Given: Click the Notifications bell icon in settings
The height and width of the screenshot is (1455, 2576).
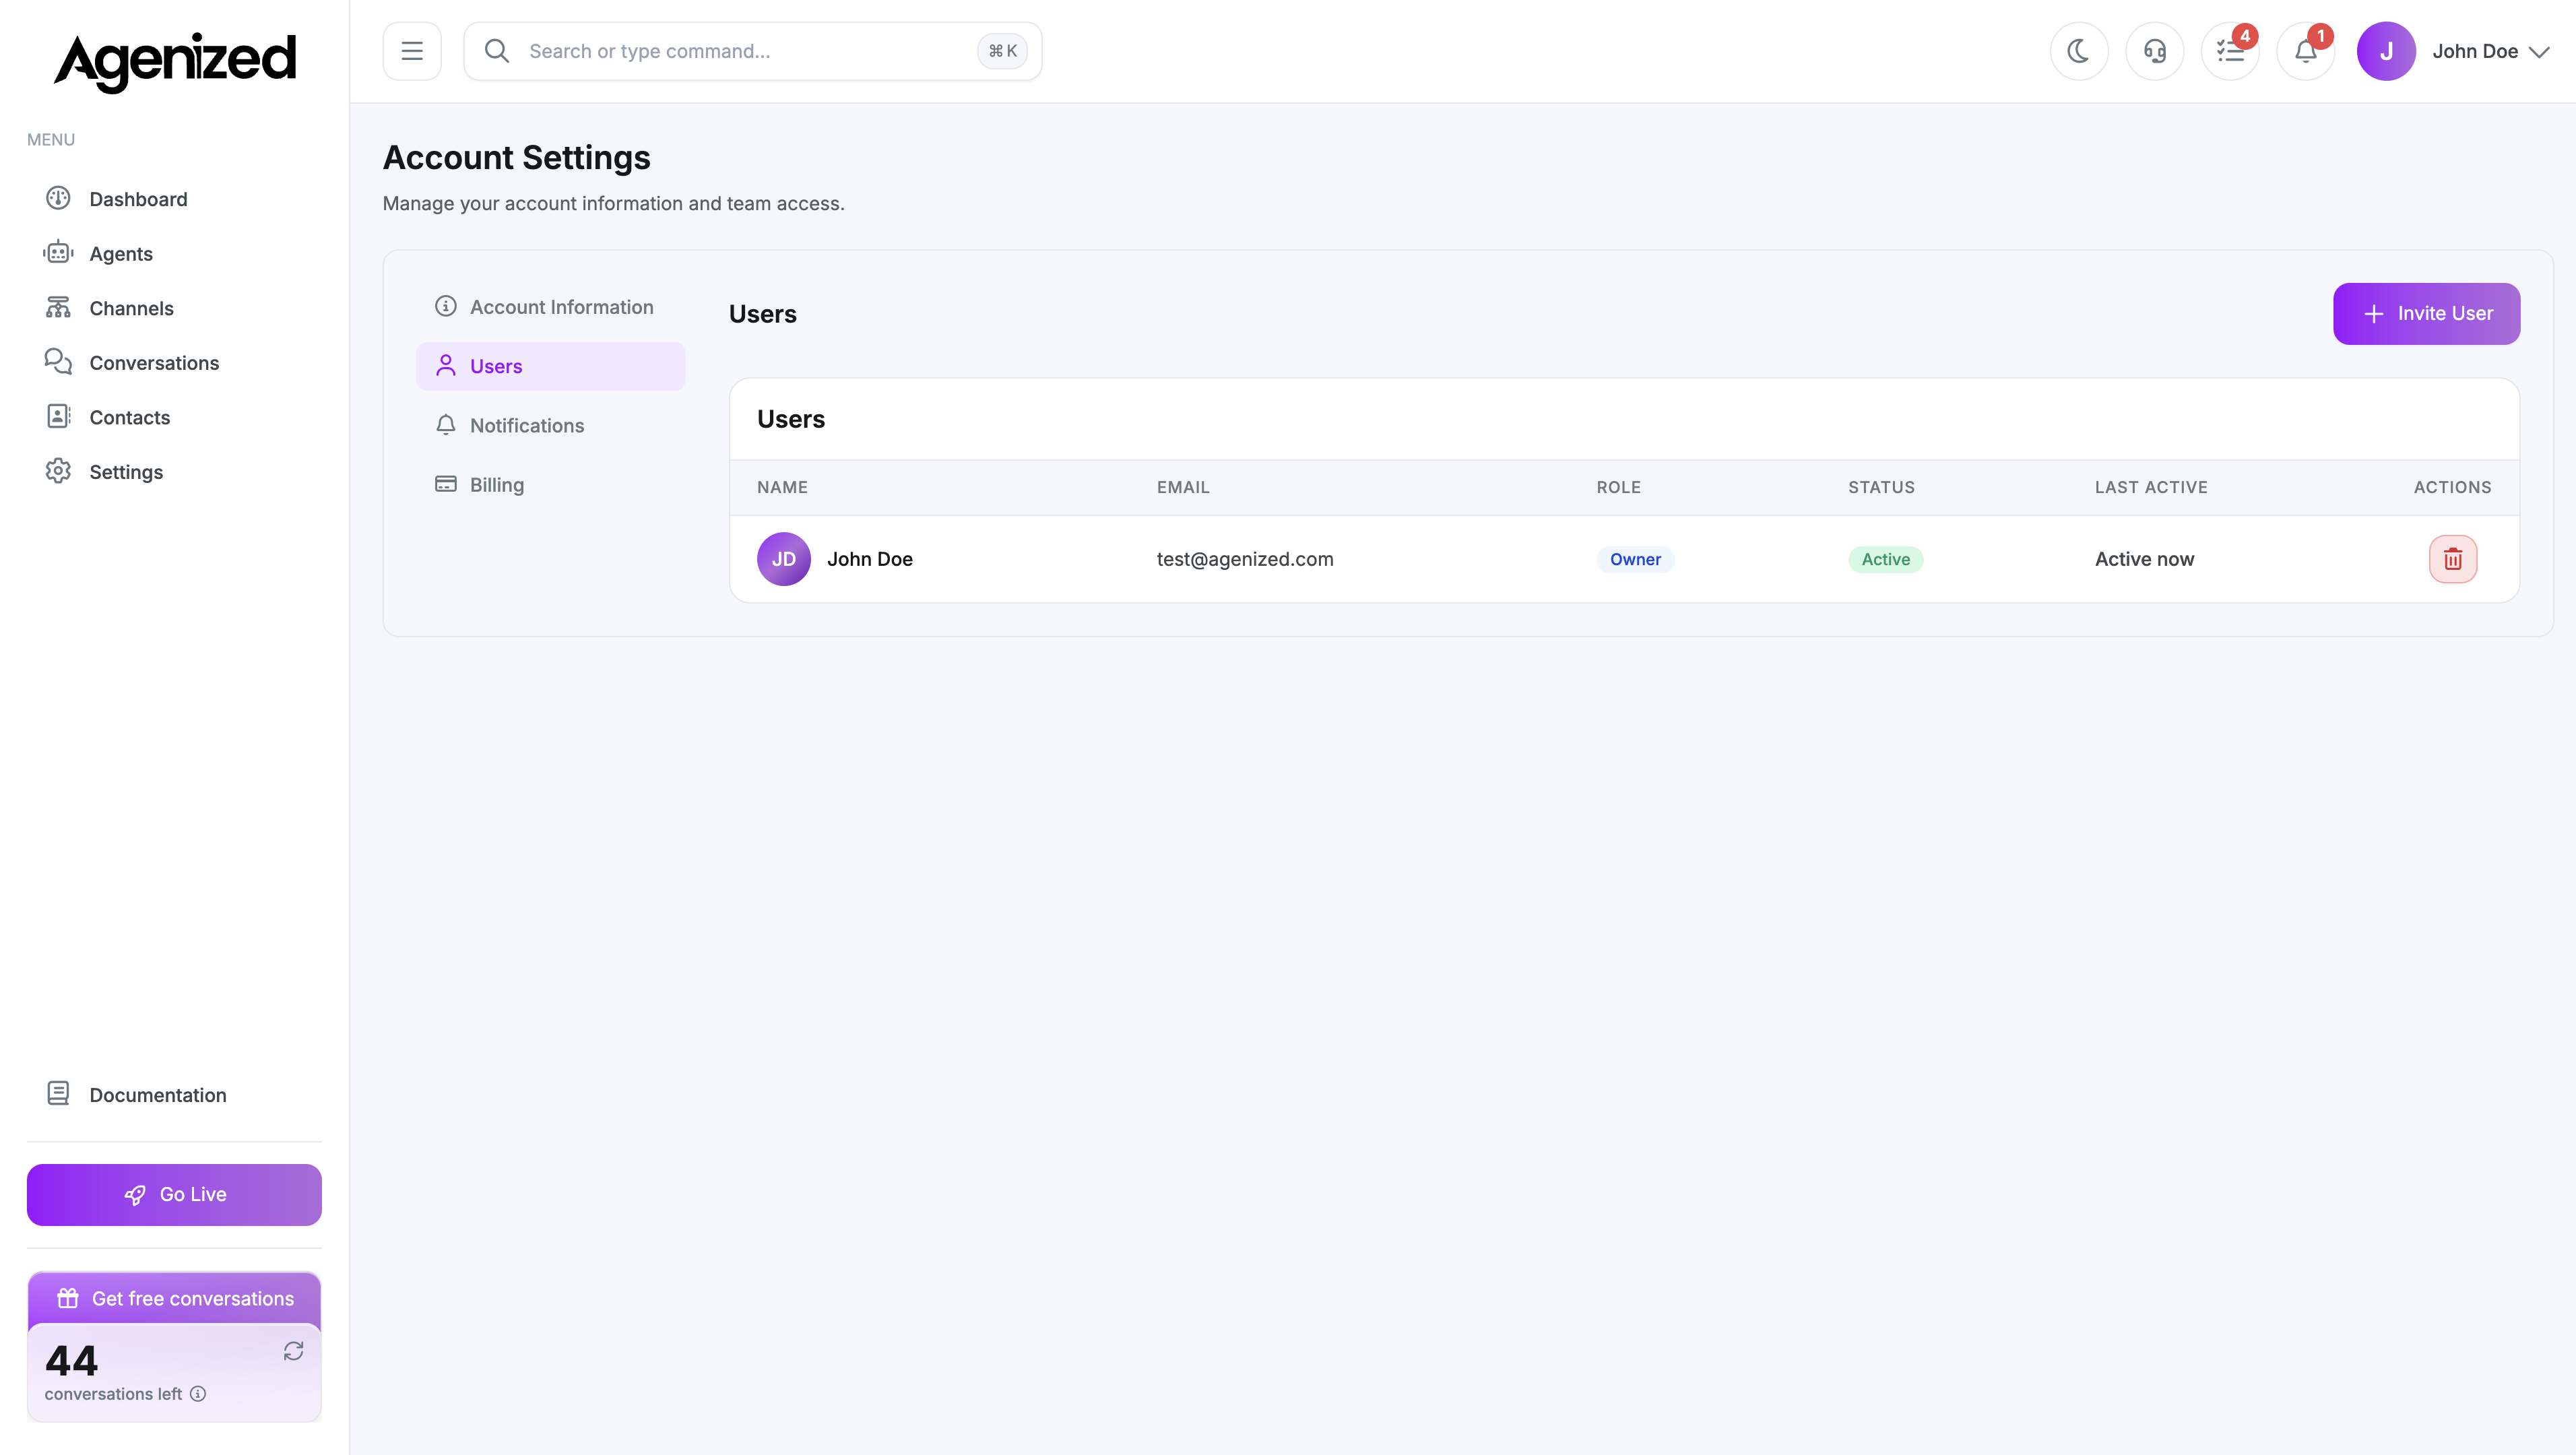Looking at the screenshot, I should [446, 424].
